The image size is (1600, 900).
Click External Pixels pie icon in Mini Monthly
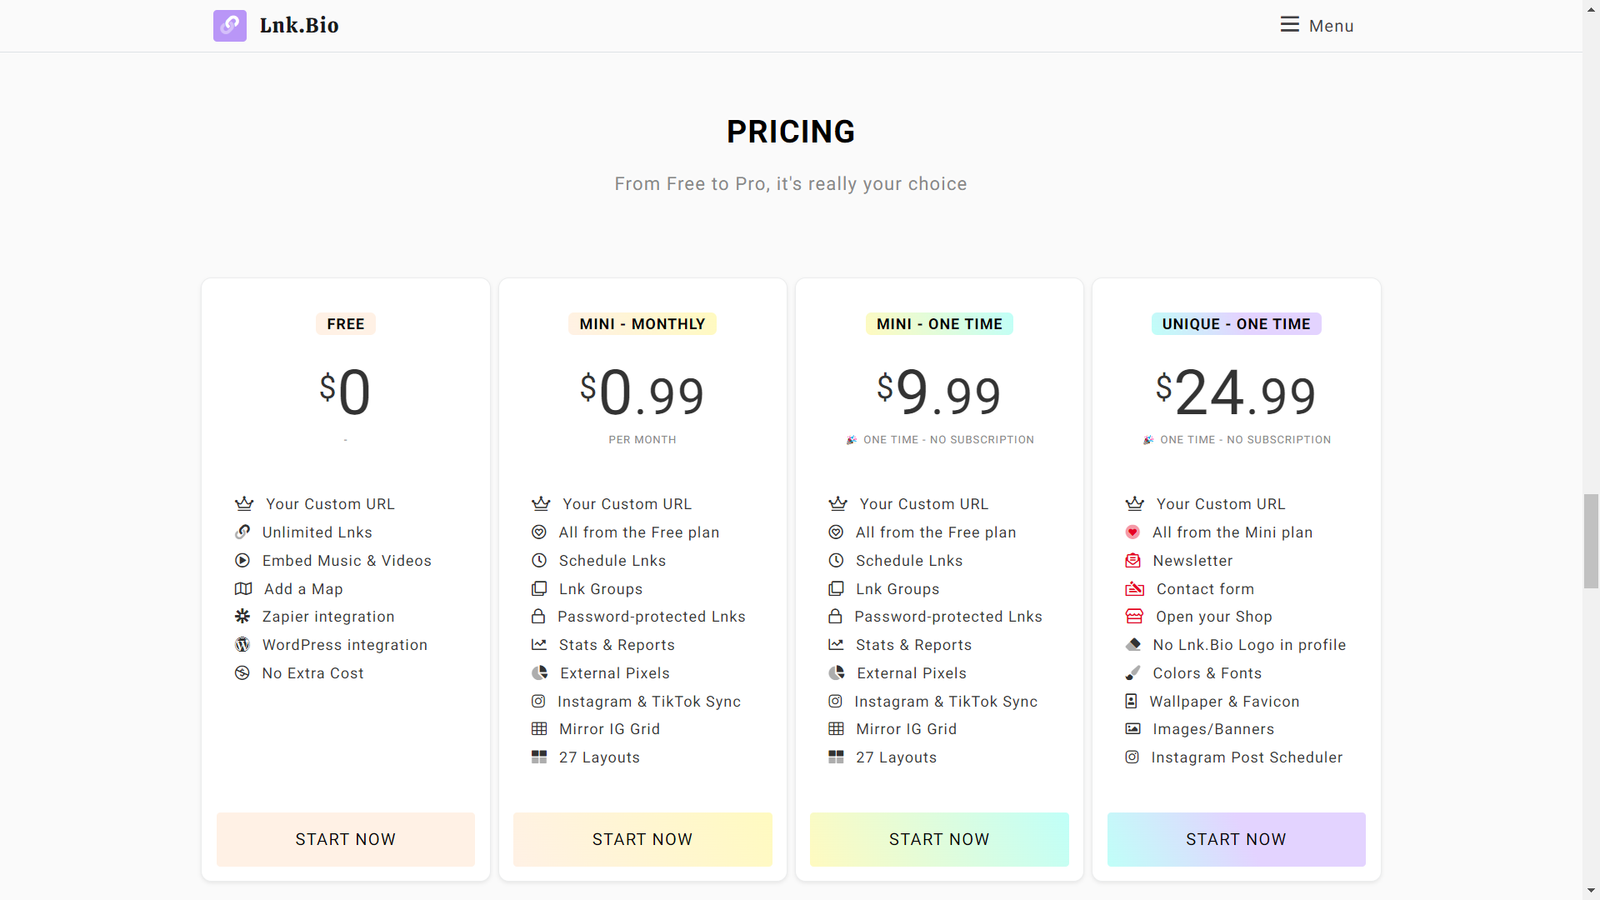(540, 673)
